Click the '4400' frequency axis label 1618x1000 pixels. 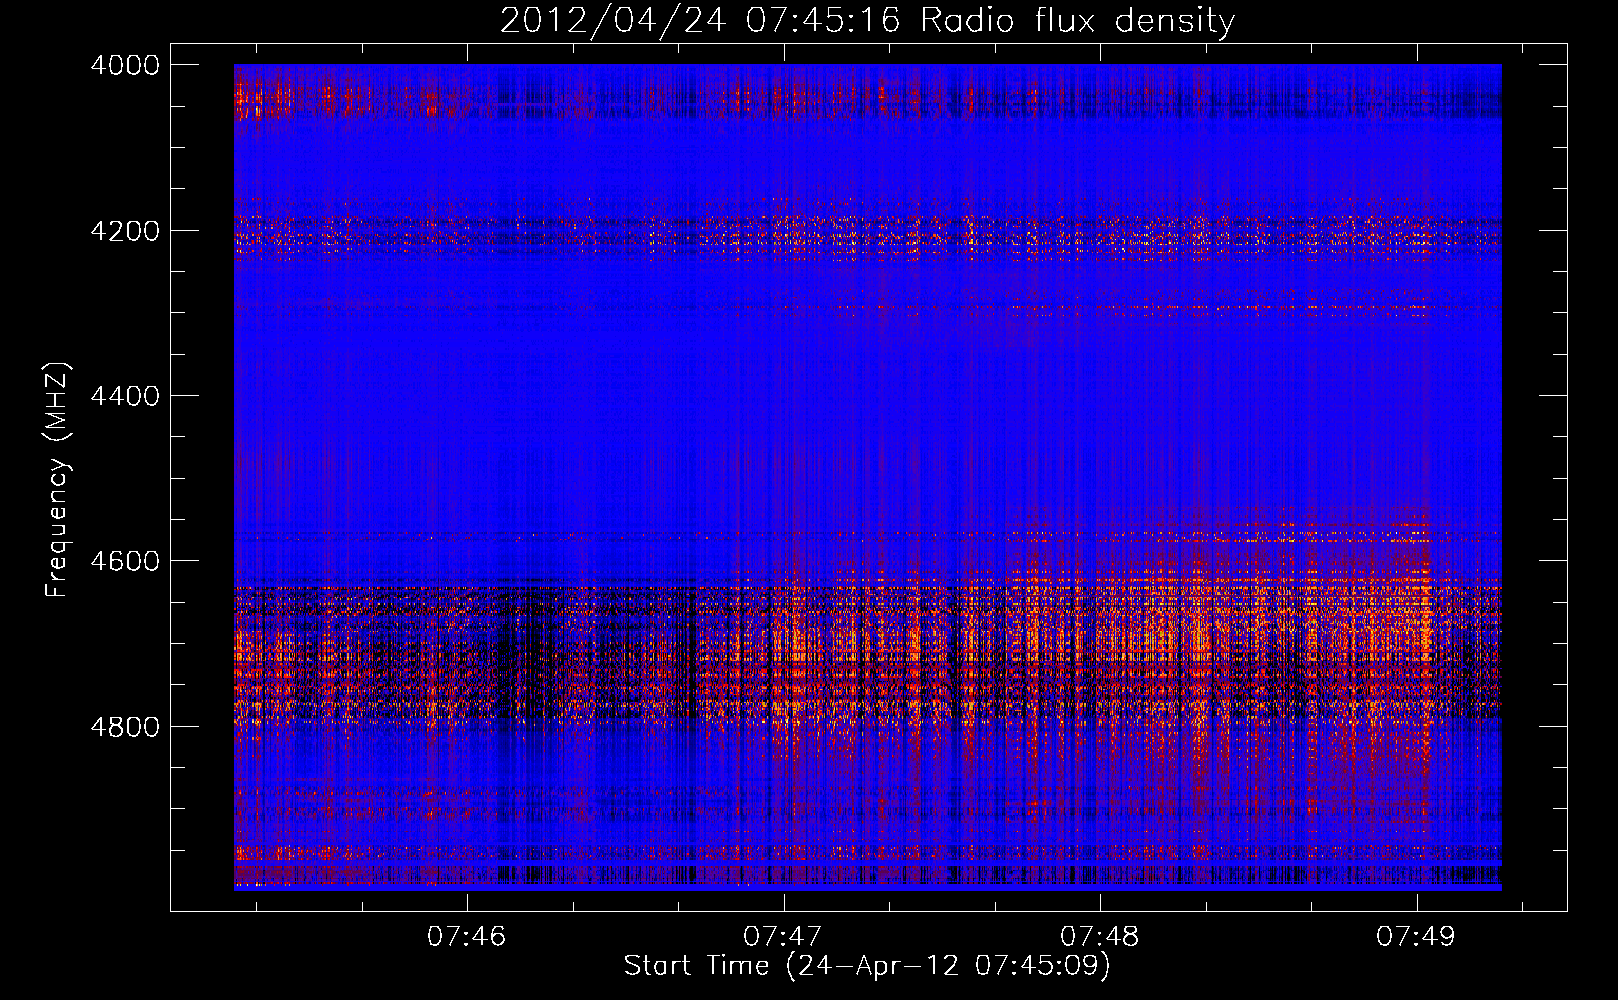(x=125, y=396)
